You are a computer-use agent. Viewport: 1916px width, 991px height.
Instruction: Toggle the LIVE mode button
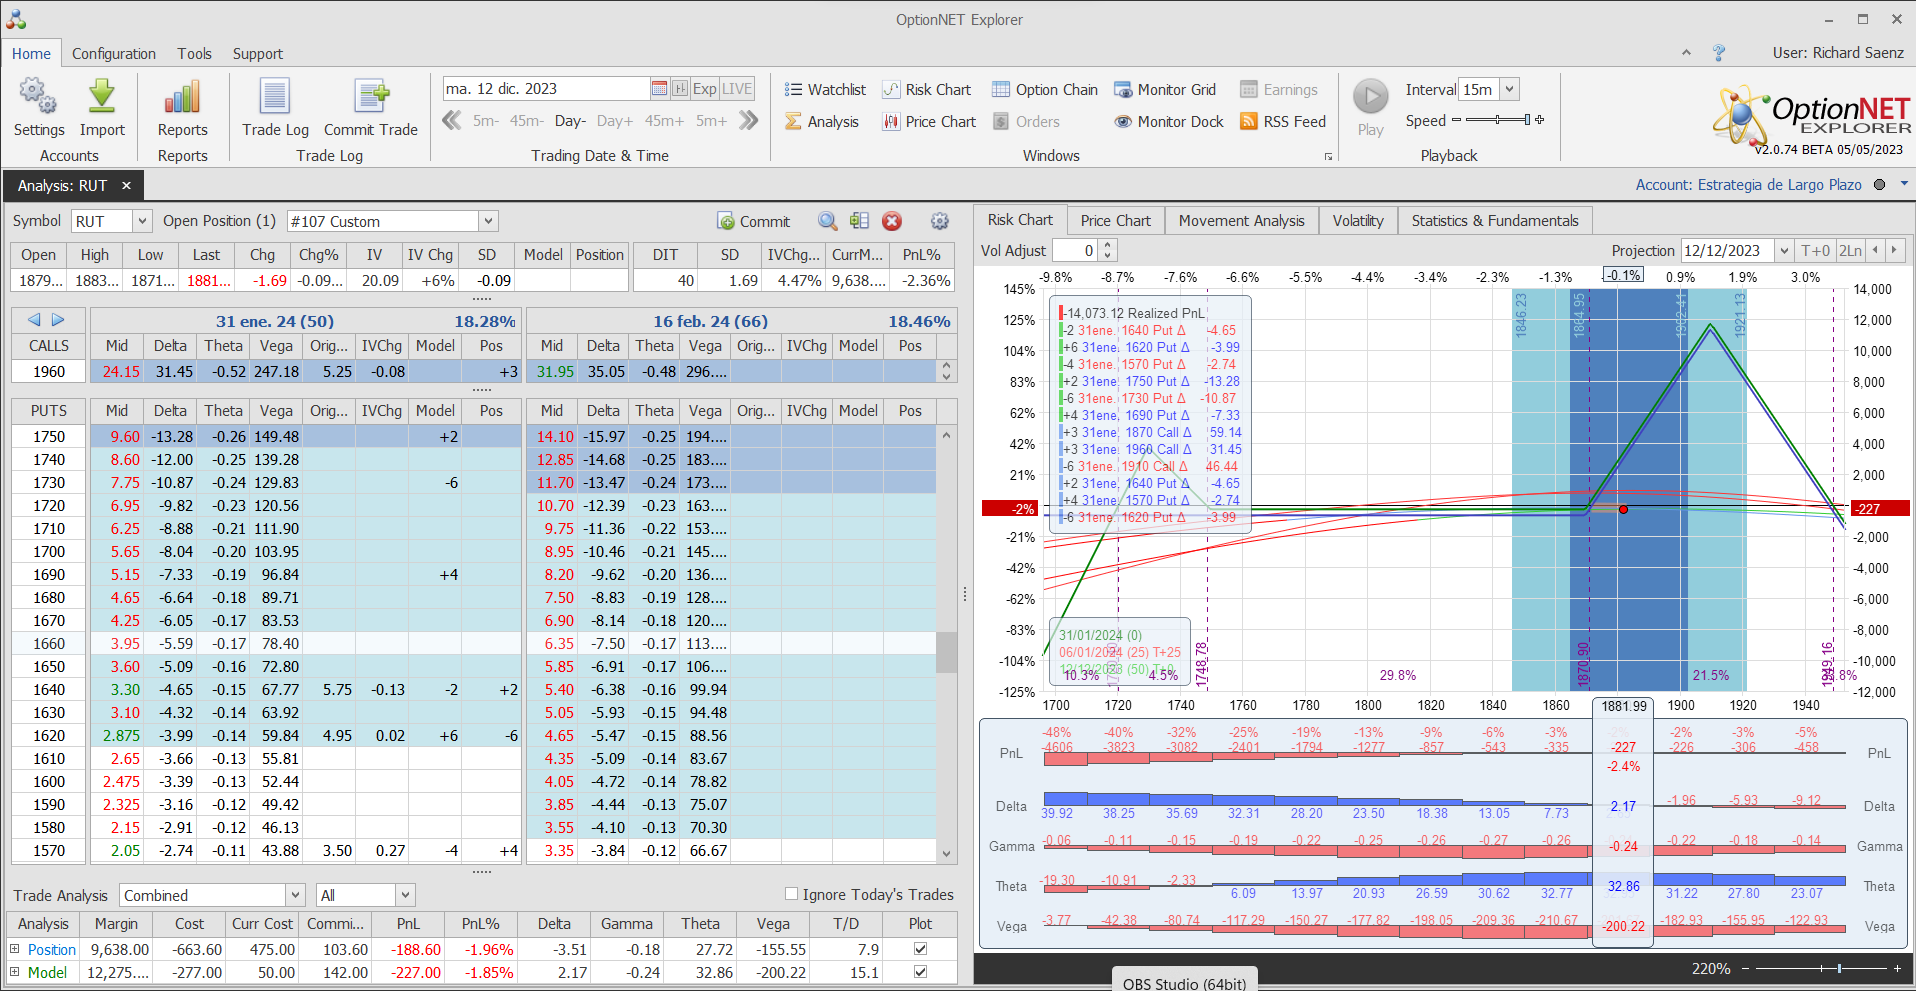pyautogui.click(x=737, y=89)
